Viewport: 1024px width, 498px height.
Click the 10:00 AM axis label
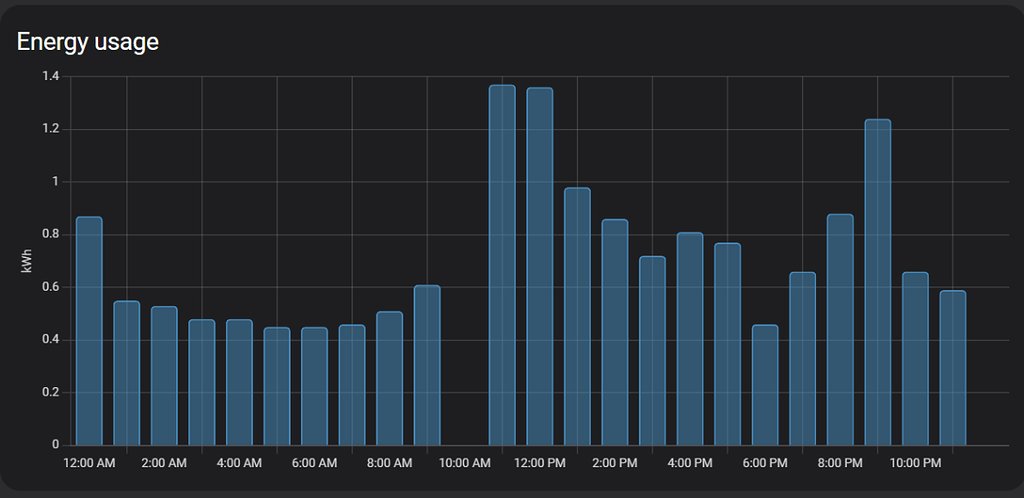click(x=464, y=463)
